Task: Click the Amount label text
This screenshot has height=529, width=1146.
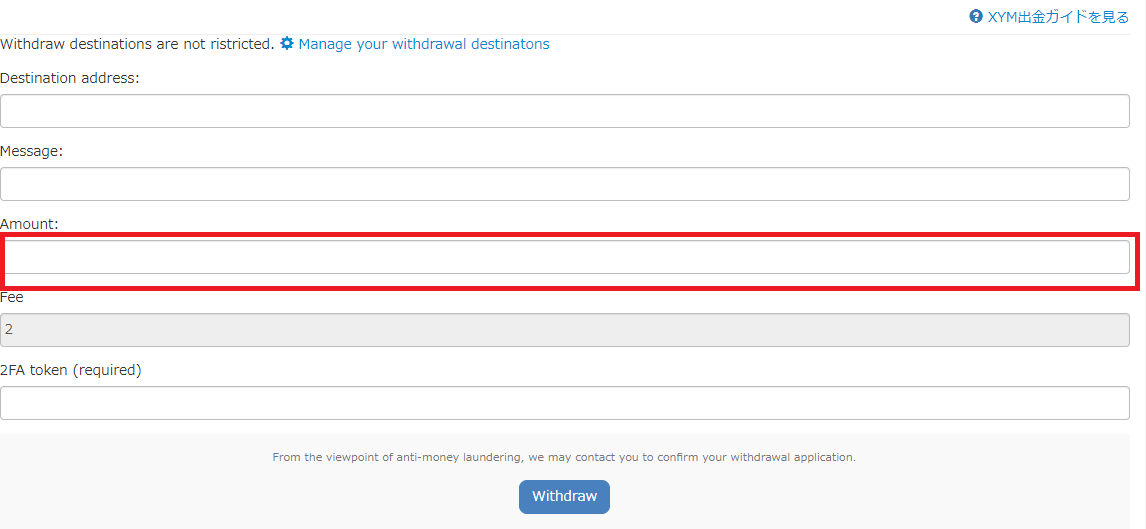Action: [x=29, y=224]
